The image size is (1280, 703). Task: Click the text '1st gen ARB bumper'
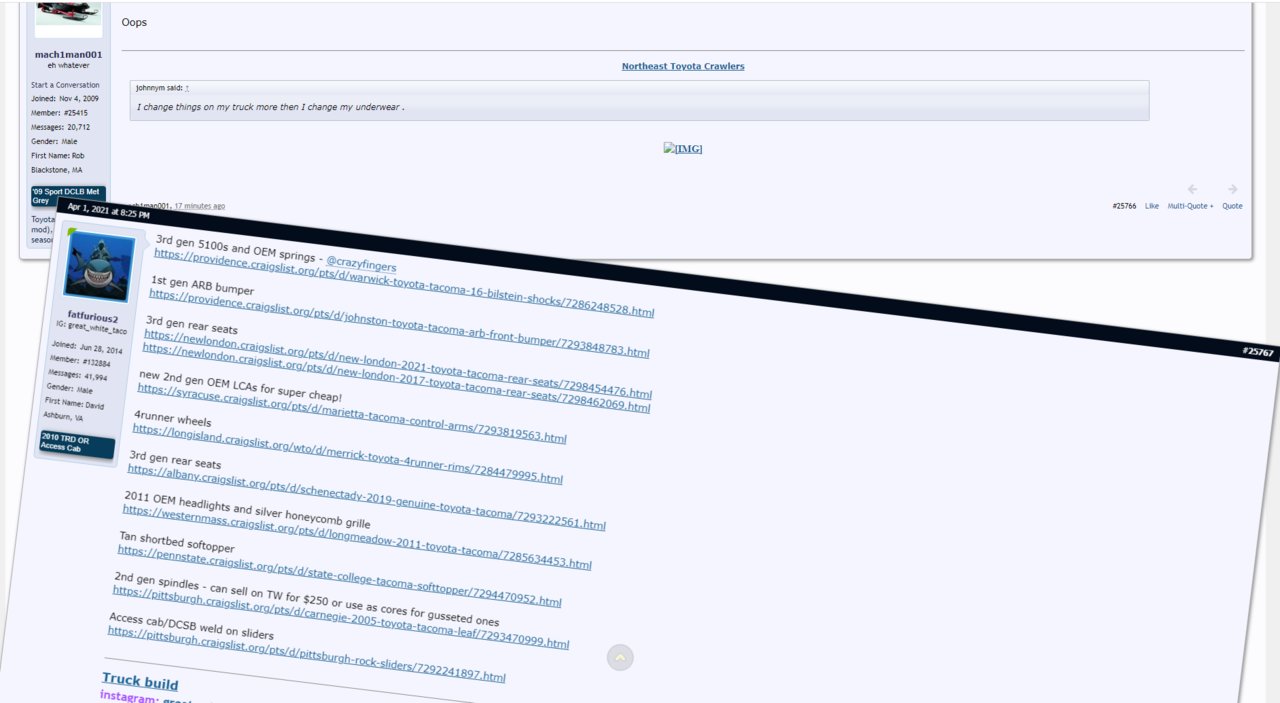click(x=202, y=285)
